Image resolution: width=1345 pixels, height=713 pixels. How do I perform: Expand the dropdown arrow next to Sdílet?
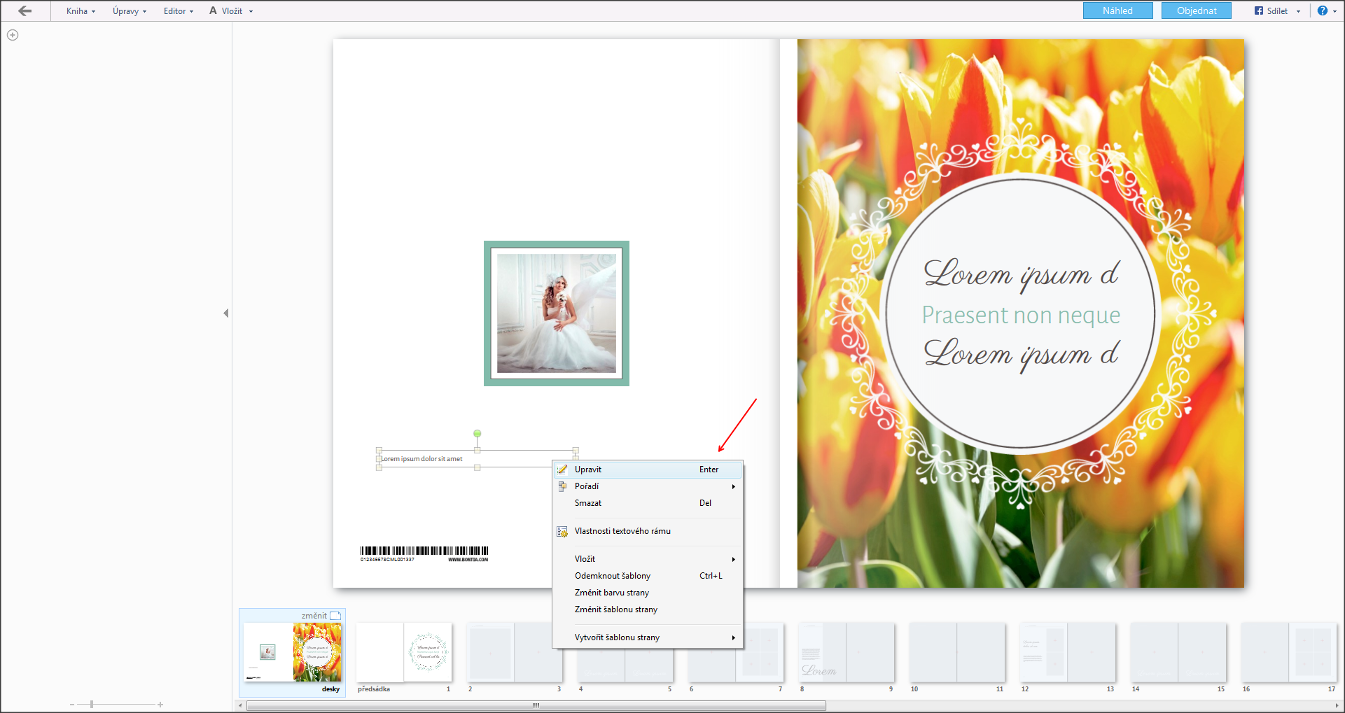(x=1298, y=11)
